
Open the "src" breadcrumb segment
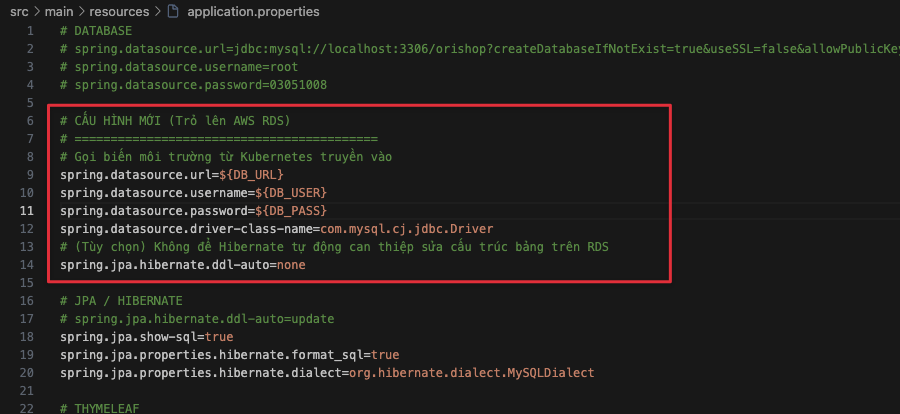pos(20,10)
